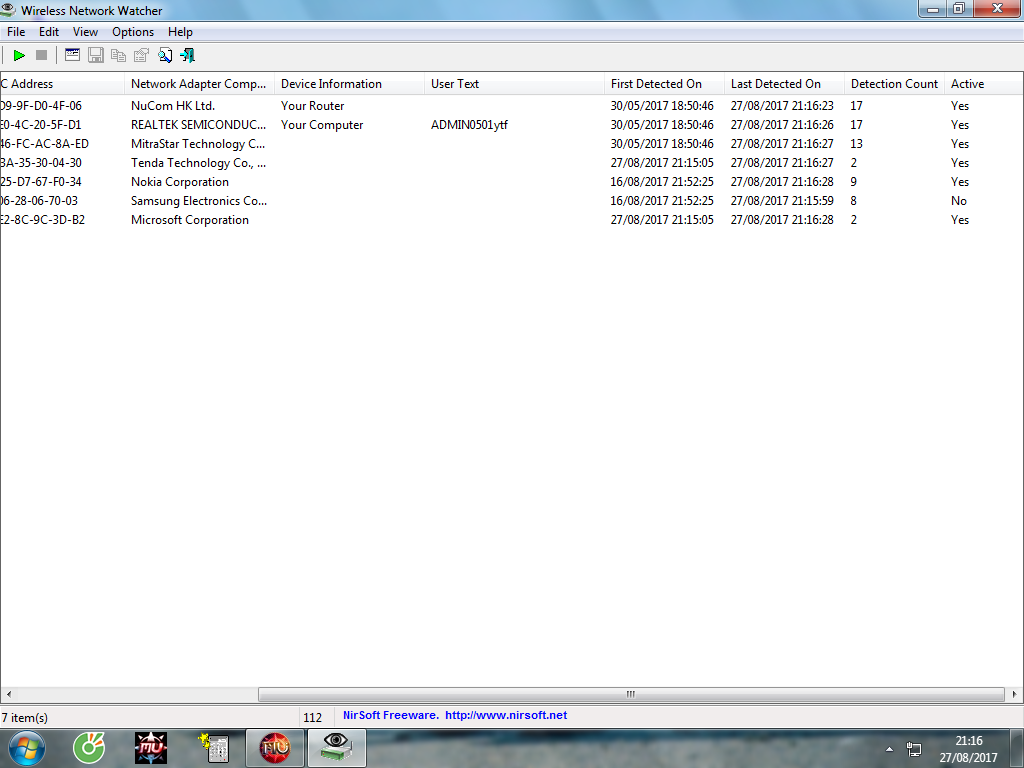Open Advanced Options toolbar icon
The width and height of the screenshot is (1024, 768).
click(x=72, y=55)
